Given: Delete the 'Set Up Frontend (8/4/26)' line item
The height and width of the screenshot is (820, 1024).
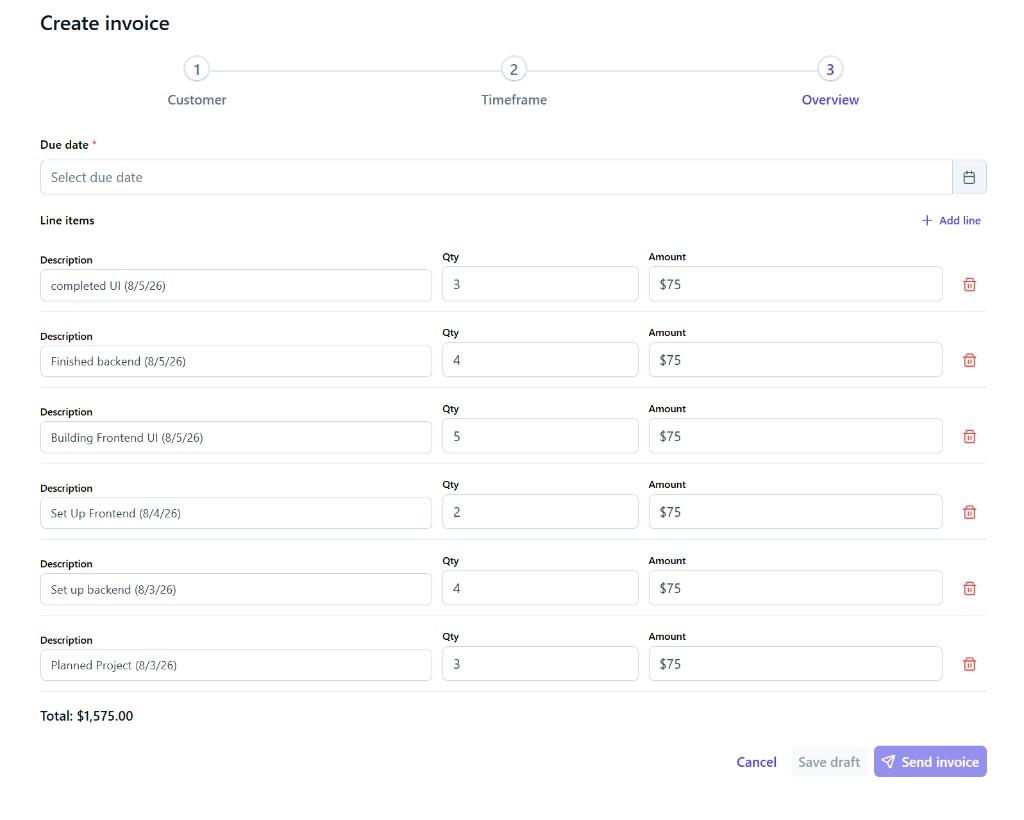Looking at the screenshot, I should coord(969,512).
